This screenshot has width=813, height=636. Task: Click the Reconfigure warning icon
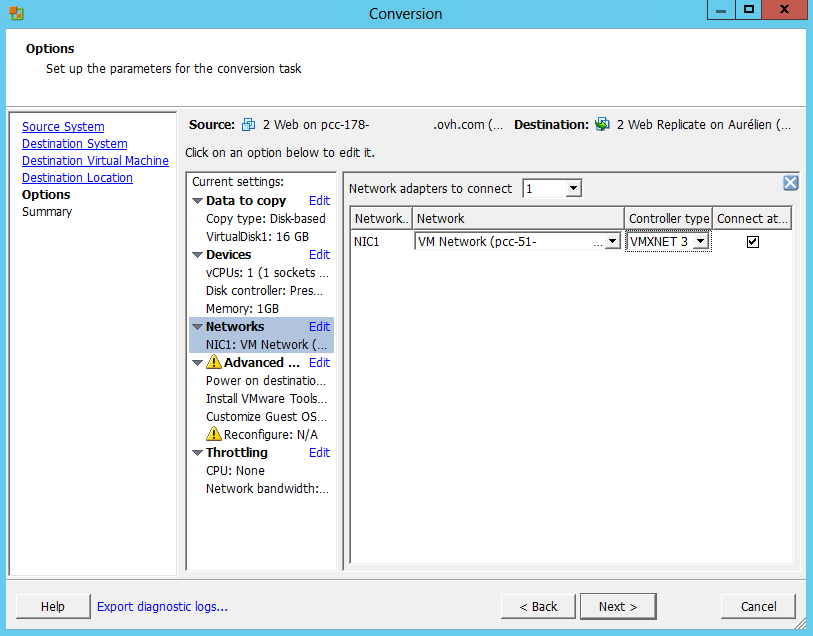[213, 435]
